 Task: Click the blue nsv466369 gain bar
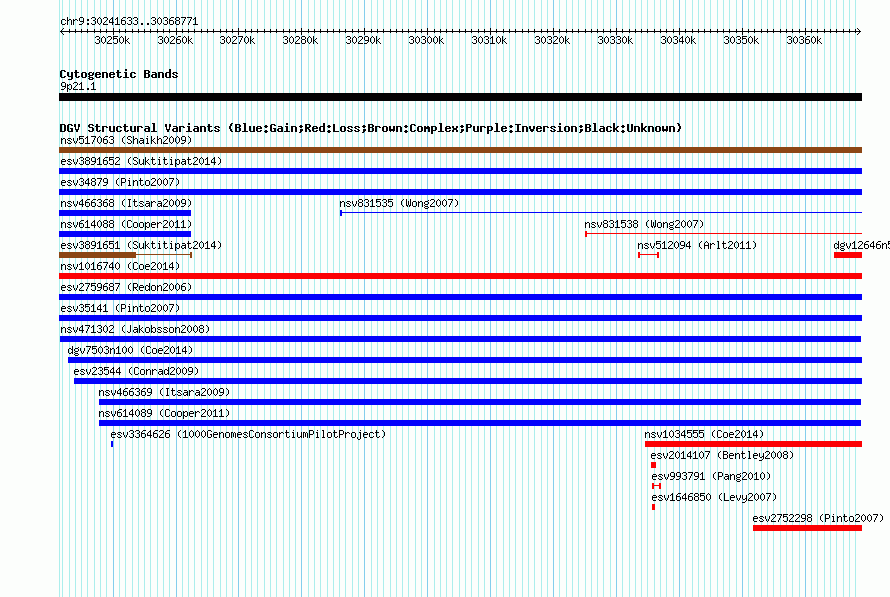tap(480, 402)
